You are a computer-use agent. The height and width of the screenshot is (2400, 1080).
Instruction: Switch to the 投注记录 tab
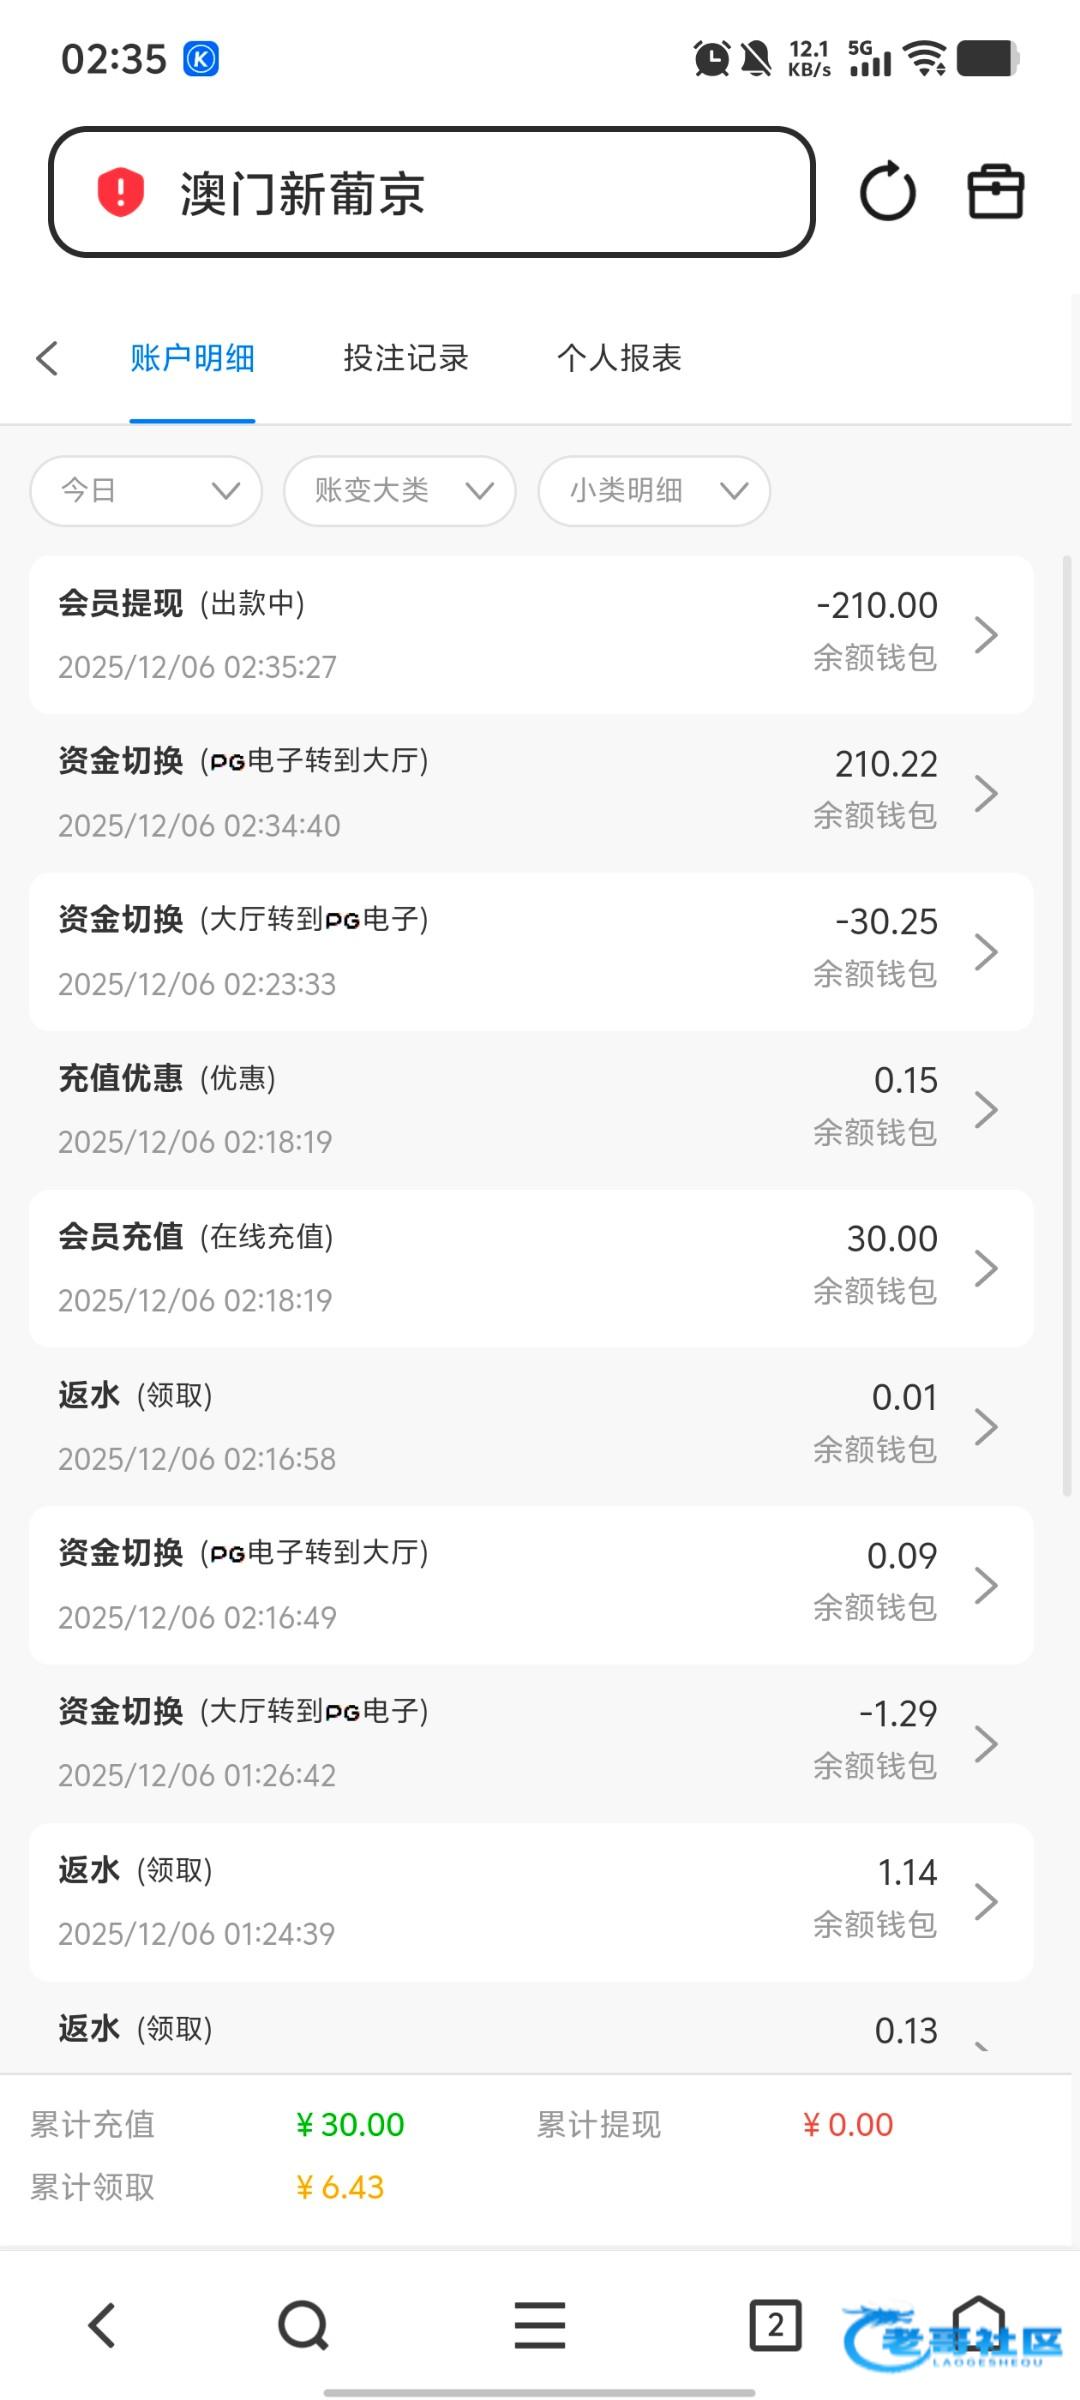click(405, 358)
